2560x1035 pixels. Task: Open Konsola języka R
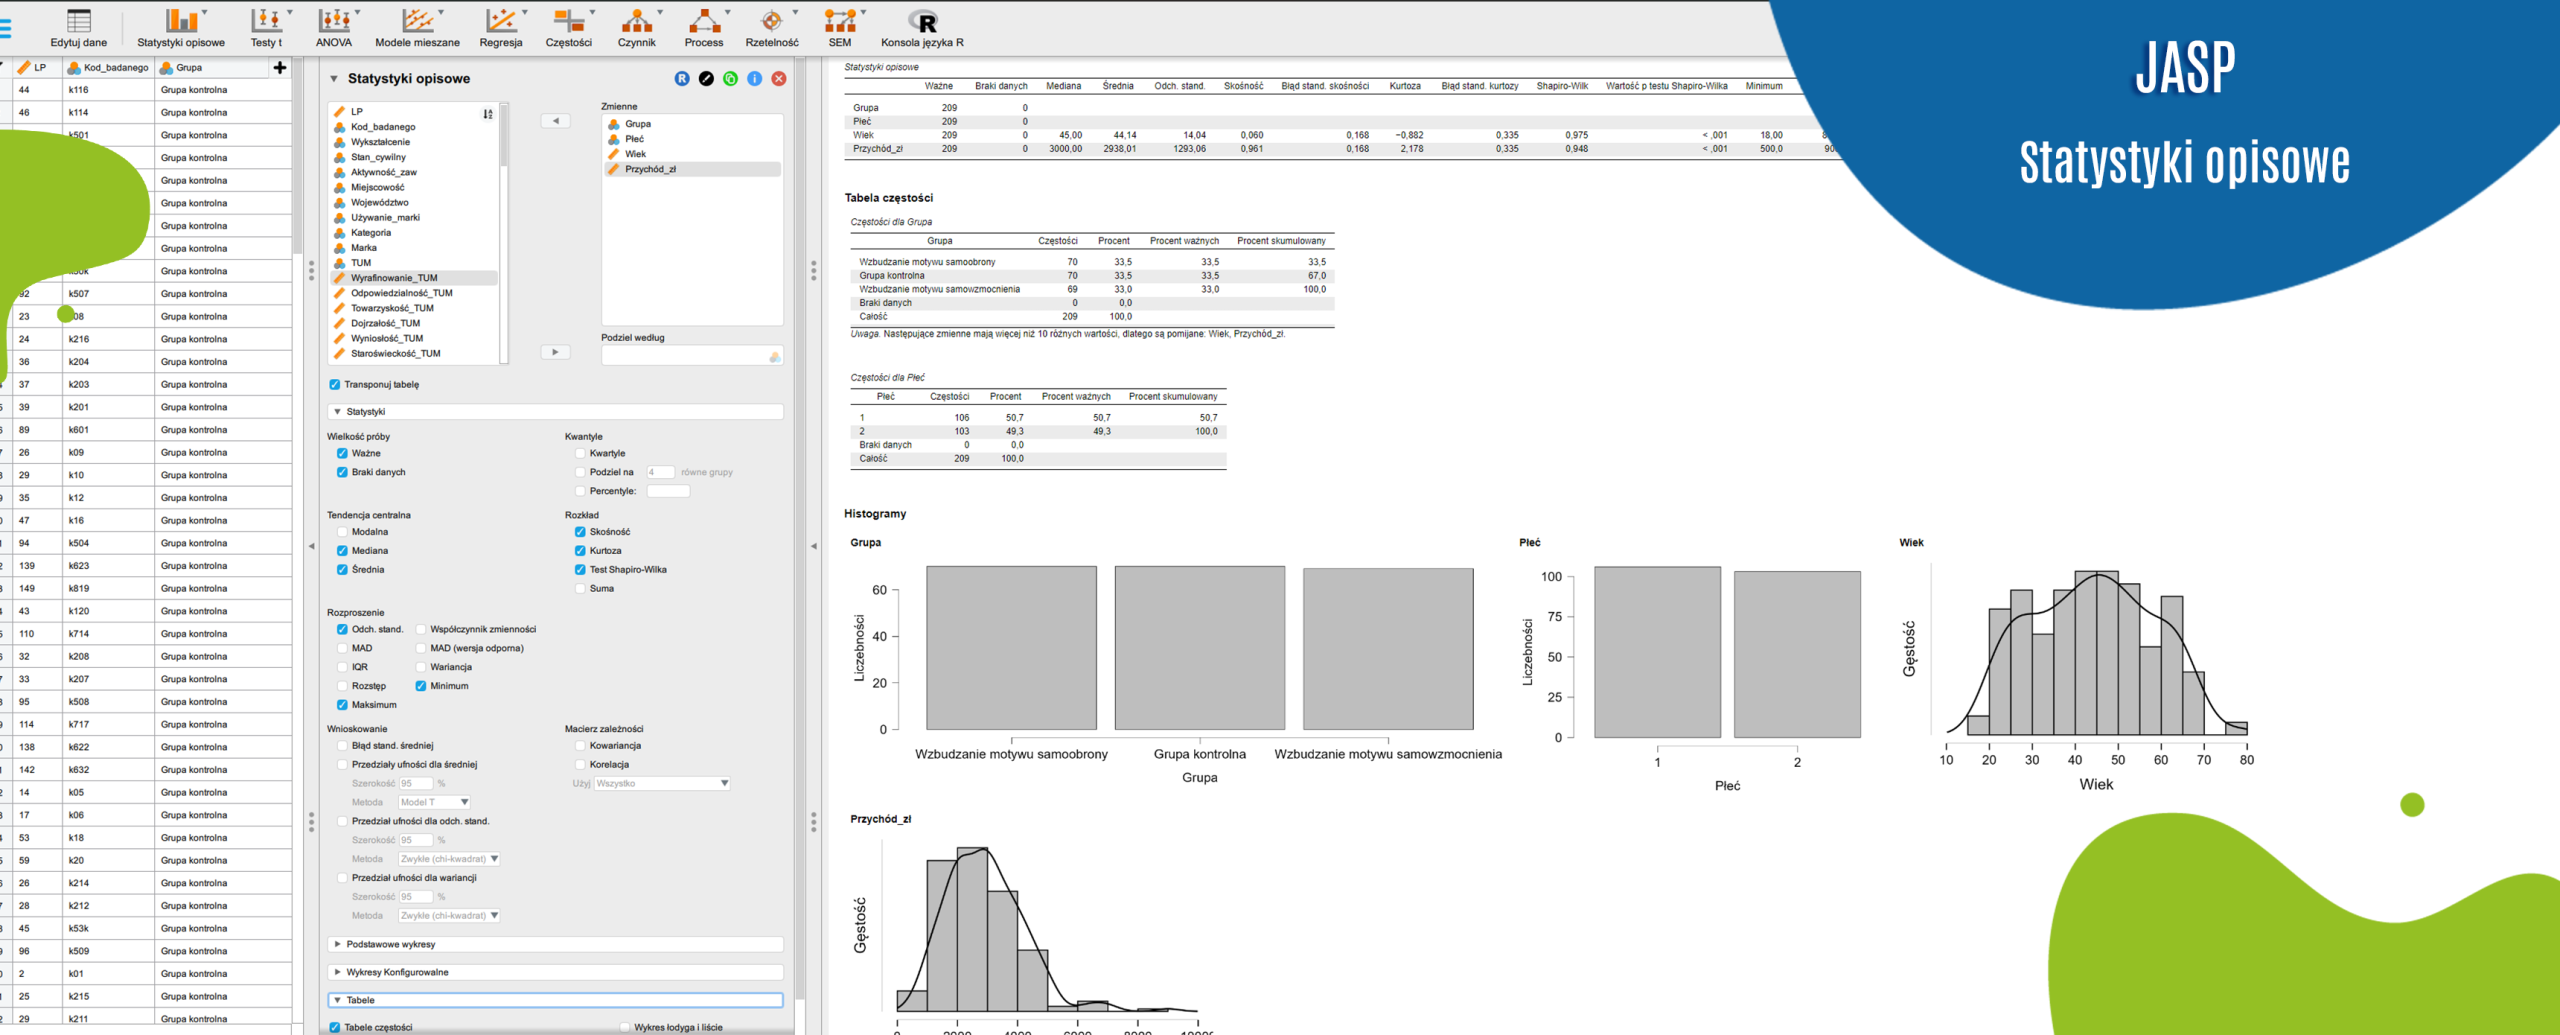click(922, 27)
